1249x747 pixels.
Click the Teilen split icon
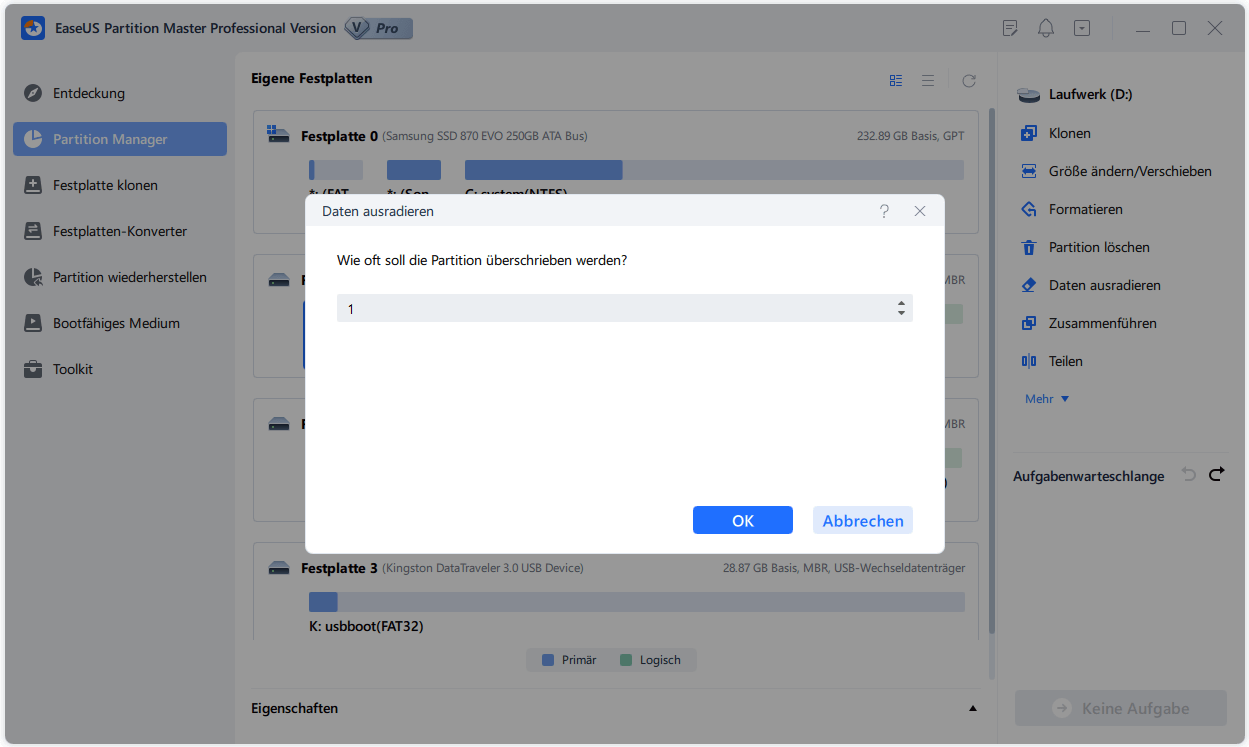pos(1029,361)
